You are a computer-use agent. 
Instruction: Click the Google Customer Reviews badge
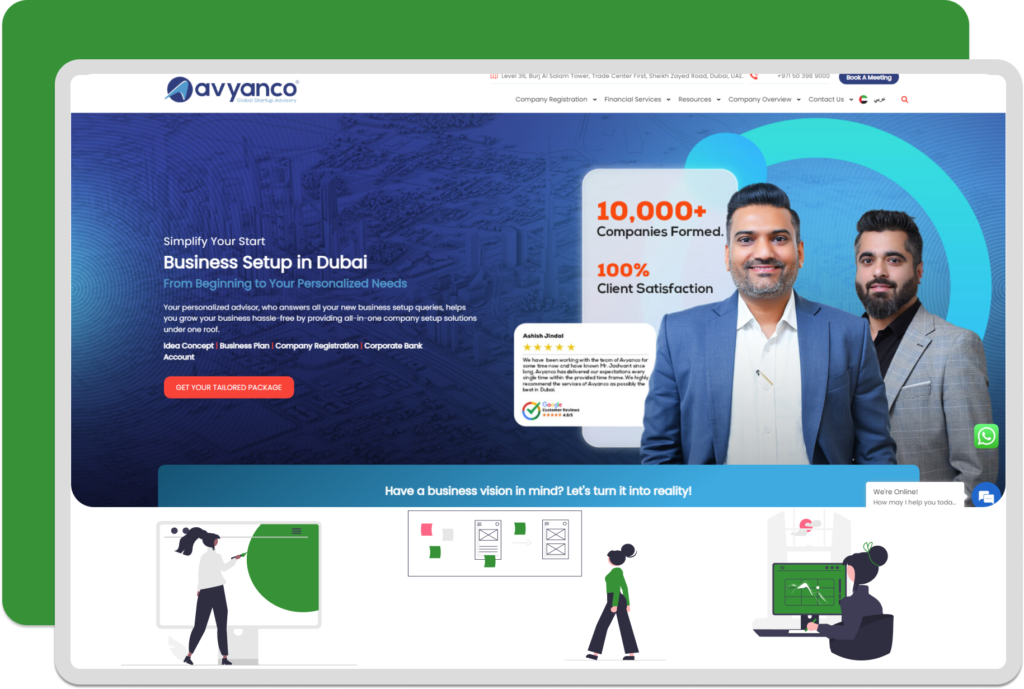click(549, 410)
